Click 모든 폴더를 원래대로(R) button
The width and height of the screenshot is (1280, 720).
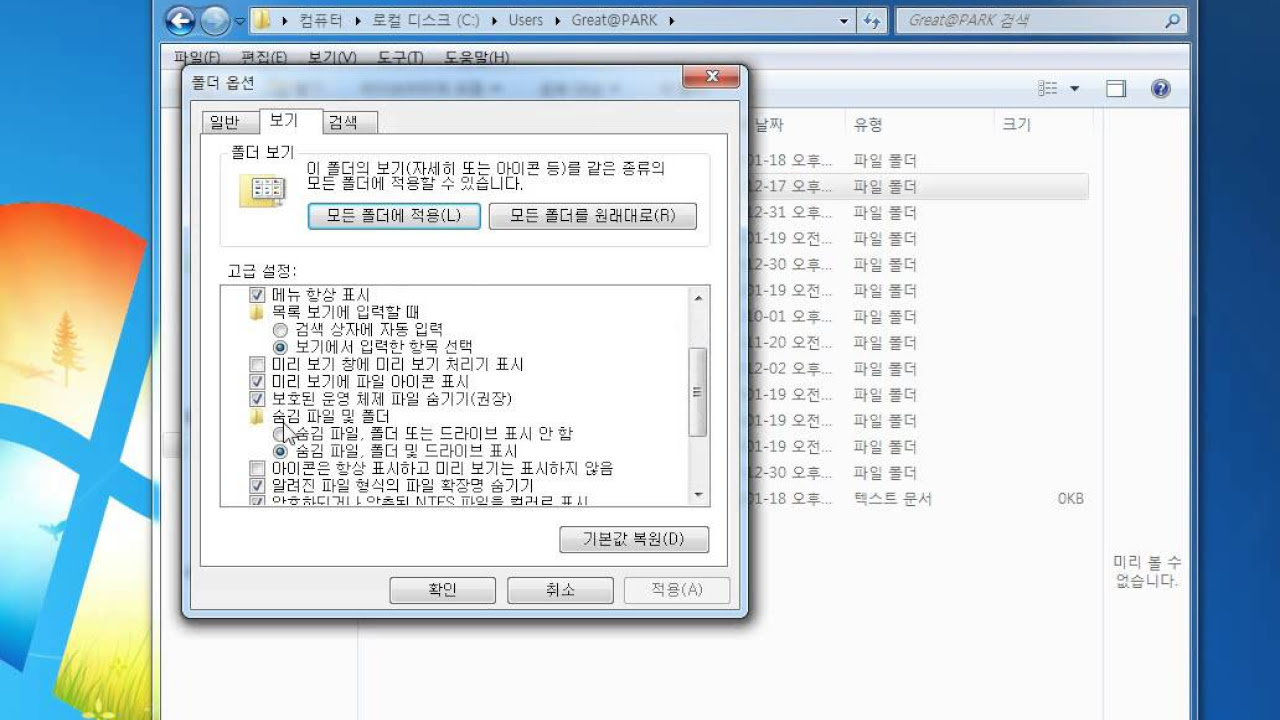click(592, 216)
